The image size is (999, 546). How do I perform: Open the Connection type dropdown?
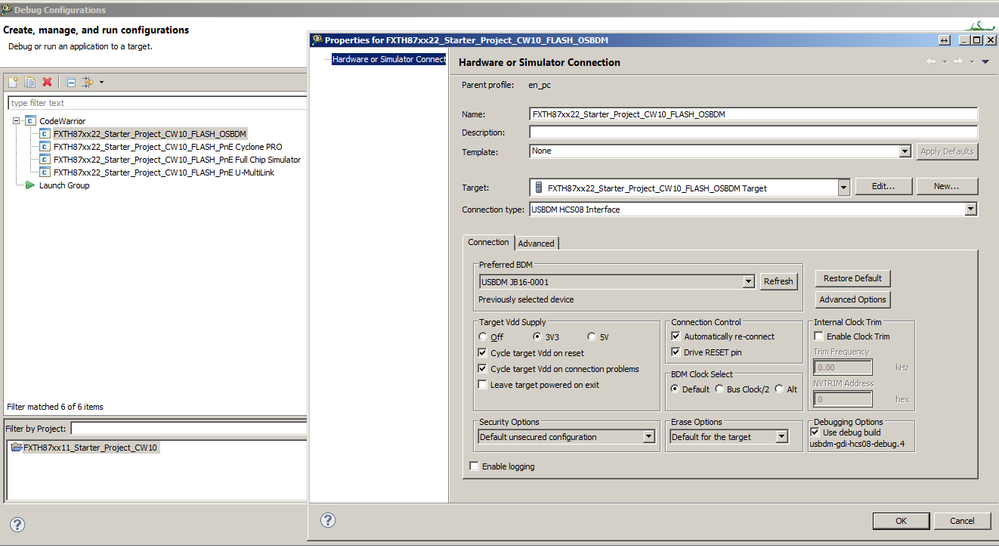coord(970,209)
